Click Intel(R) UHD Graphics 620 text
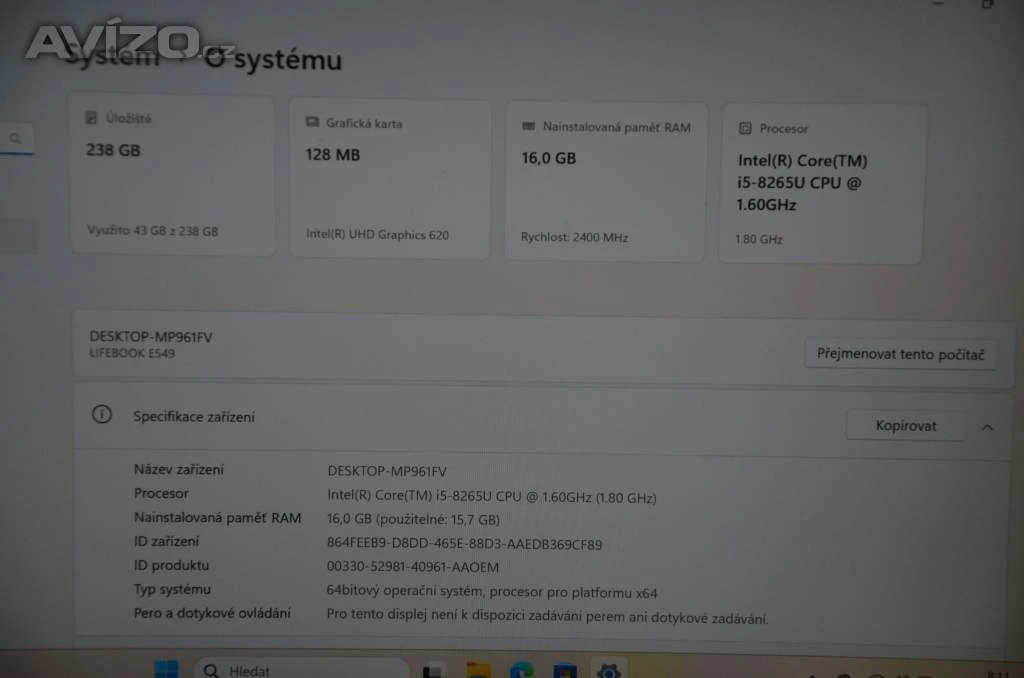1024x678 pixels. 377,234
